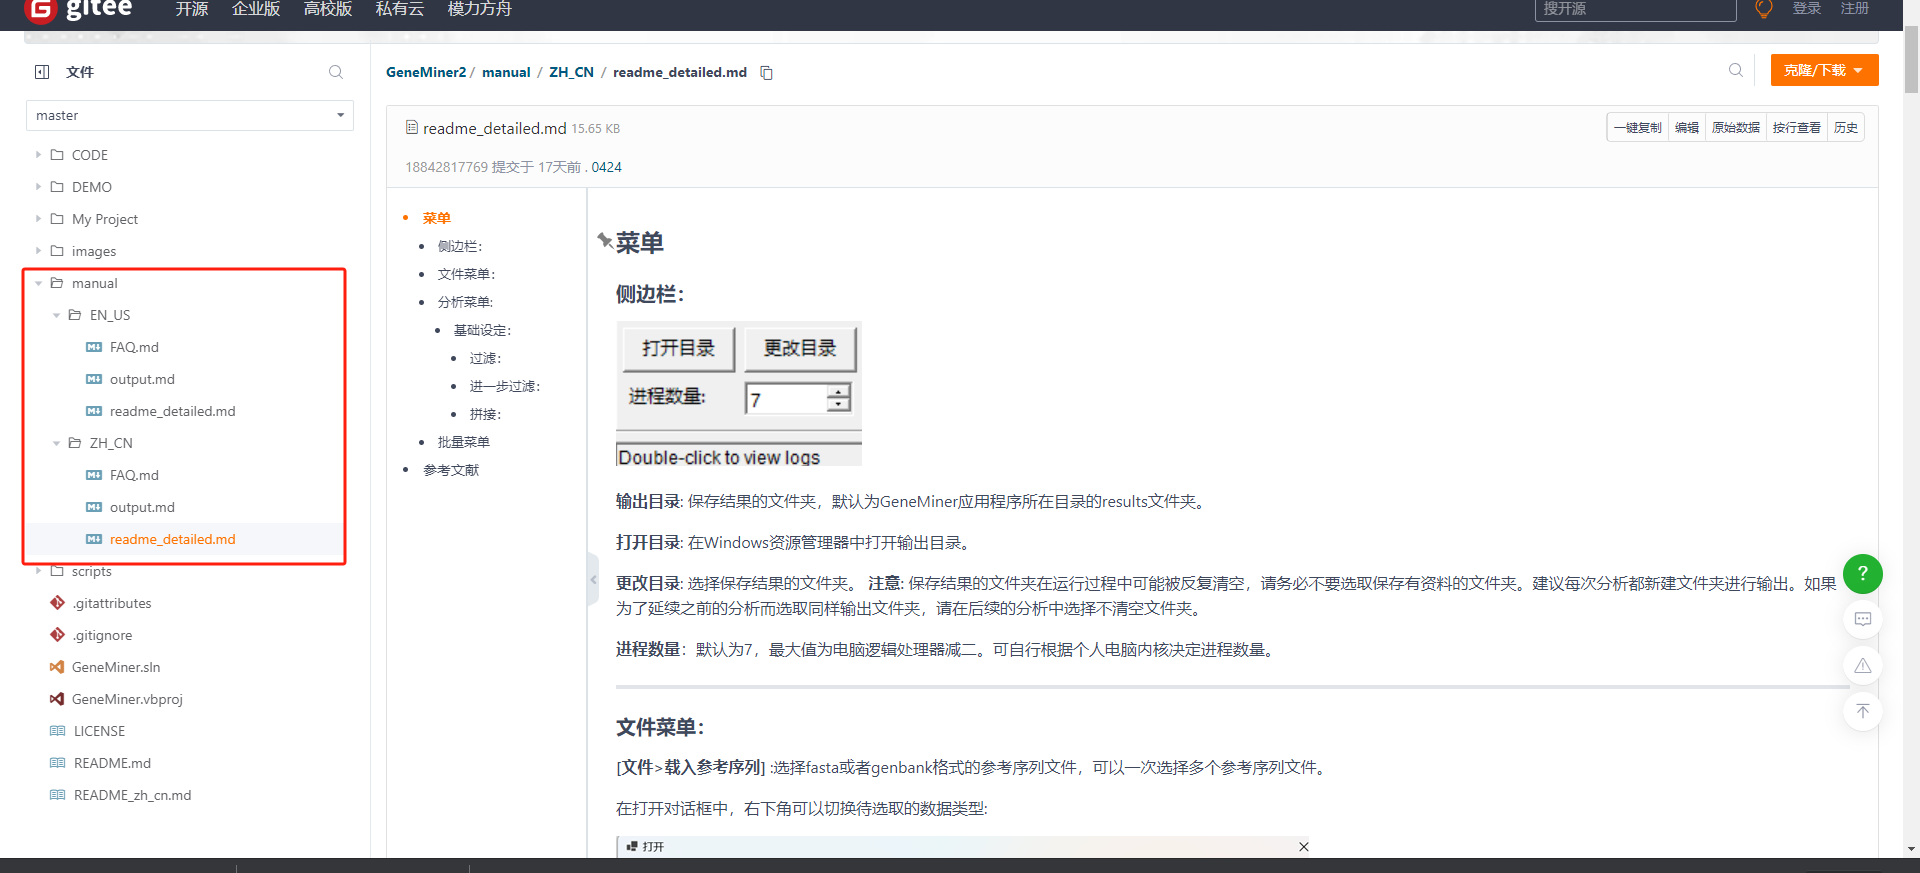Jump to 进一步过滤 in the outline
This screenshot has height=873, width=1920.
click(x=505, y=386)
